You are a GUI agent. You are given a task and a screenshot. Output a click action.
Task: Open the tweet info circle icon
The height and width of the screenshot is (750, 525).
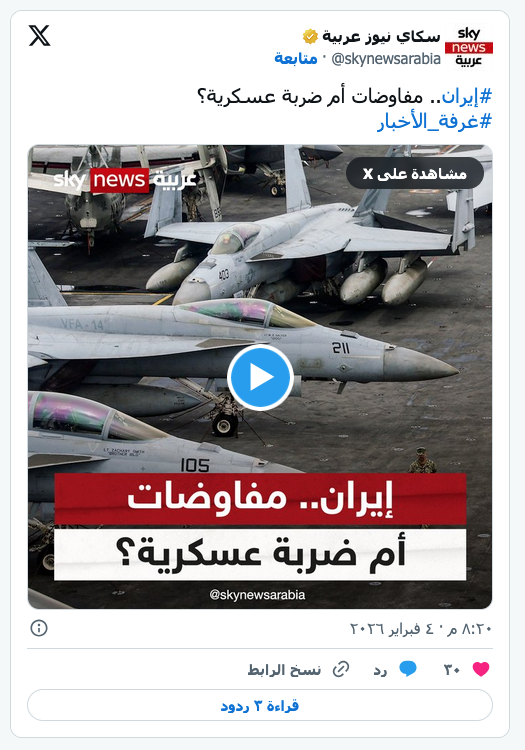pyautogui.click(x=39, y=628)
